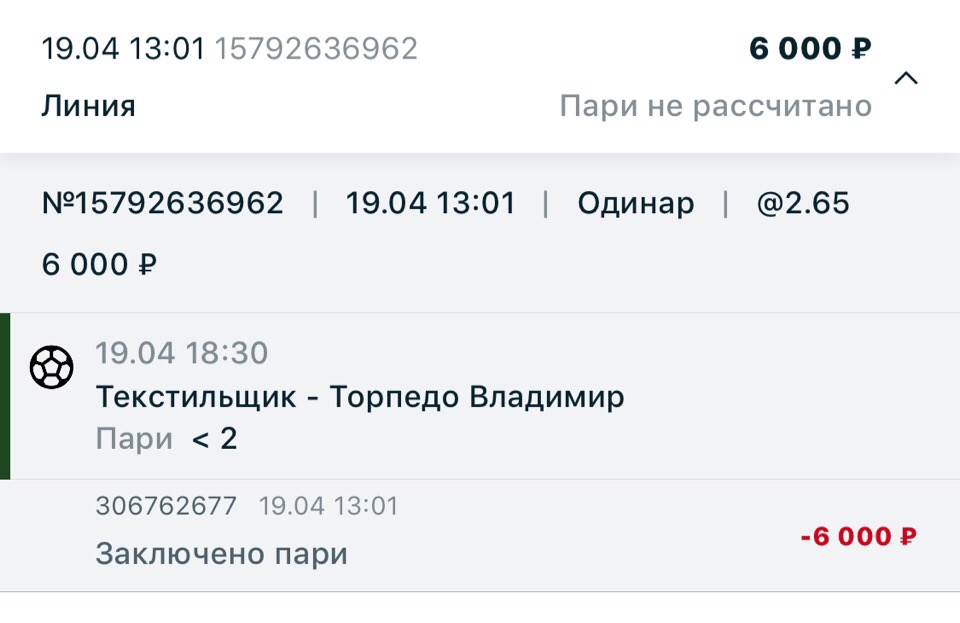Tap the match start time 19.04 18:30
Screen dimensions: 960x623
pos(182,353)
